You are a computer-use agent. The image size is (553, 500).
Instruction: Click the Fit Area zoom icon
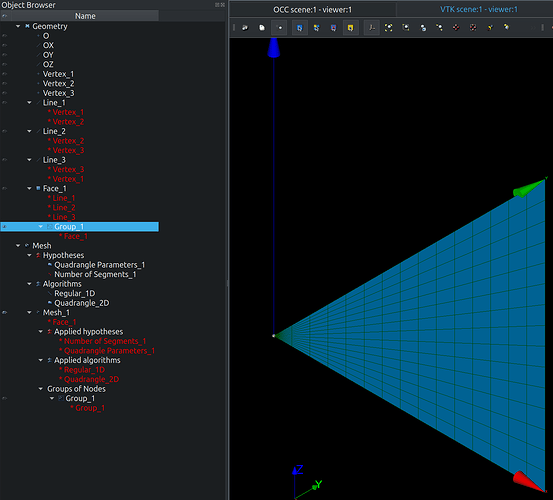406,28
